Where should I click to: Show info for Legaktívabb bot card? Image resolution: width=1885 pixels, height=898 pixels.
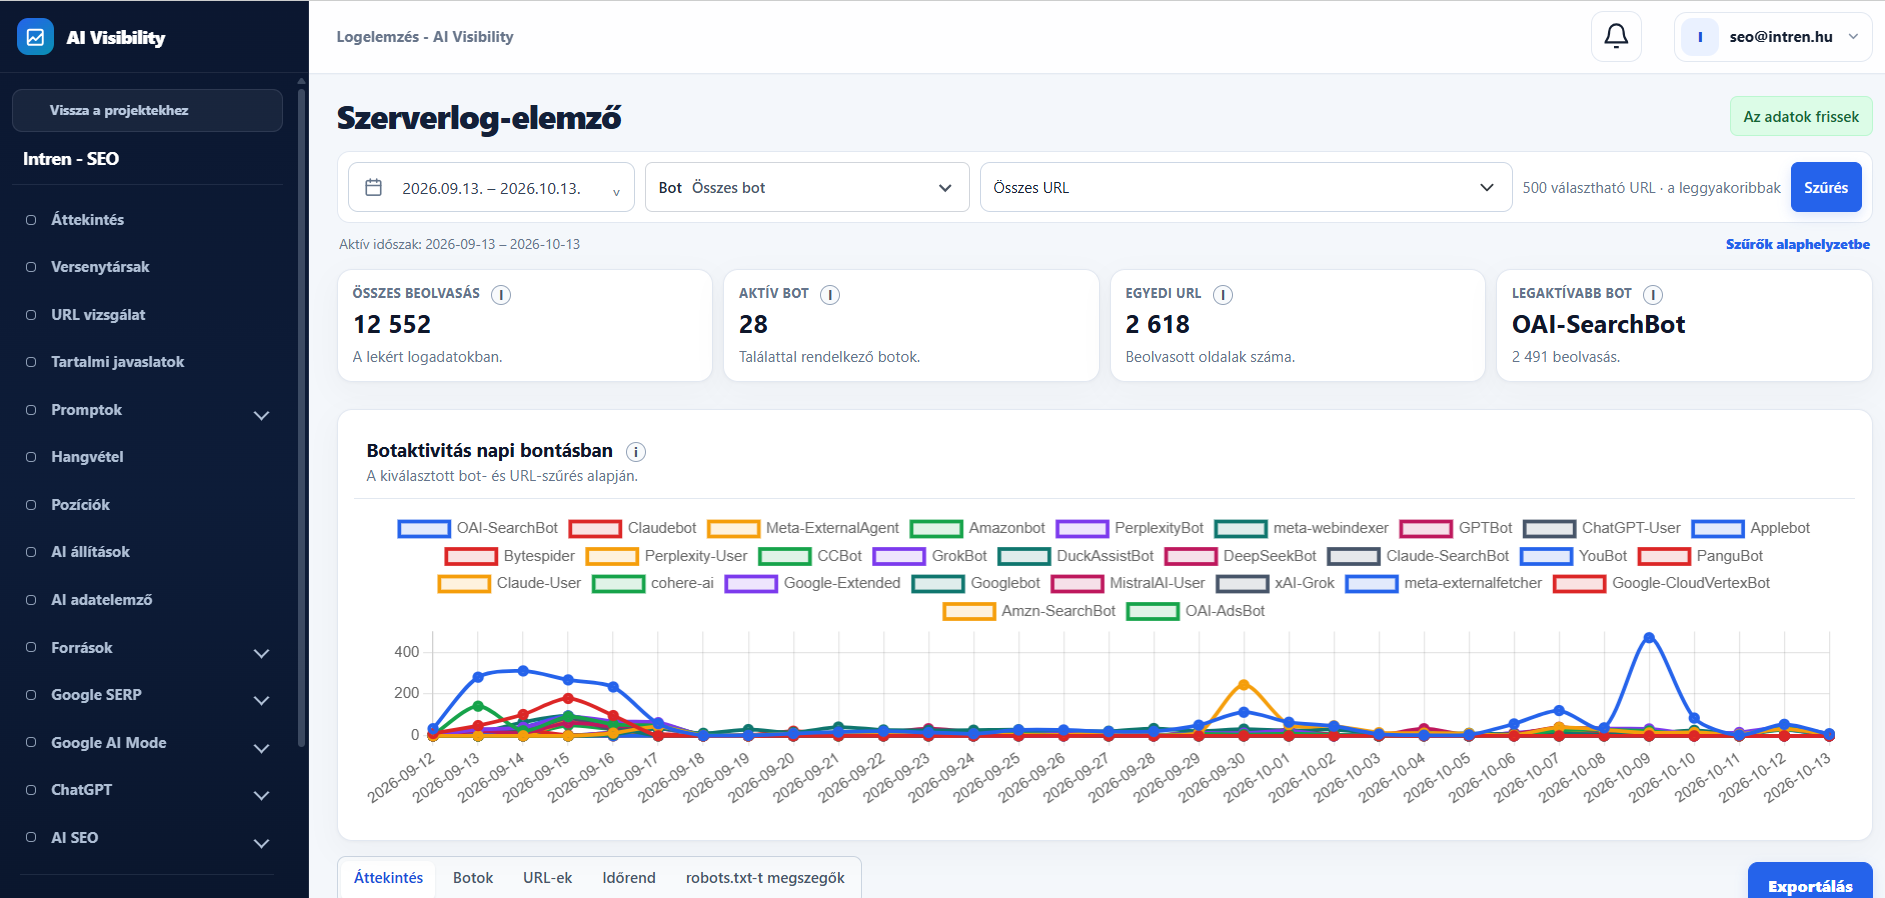[x=1653, y=295]
